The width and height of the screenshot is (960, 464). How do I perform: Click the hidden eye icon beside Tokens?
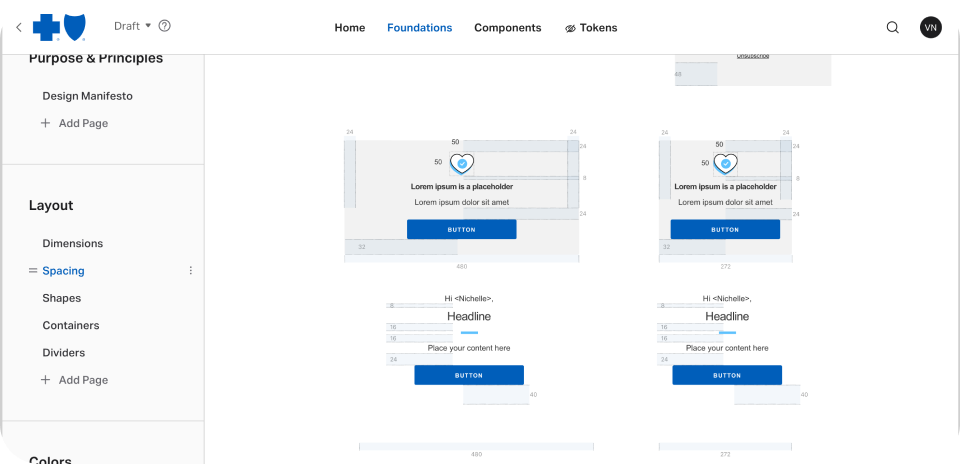tap(571, 28)
